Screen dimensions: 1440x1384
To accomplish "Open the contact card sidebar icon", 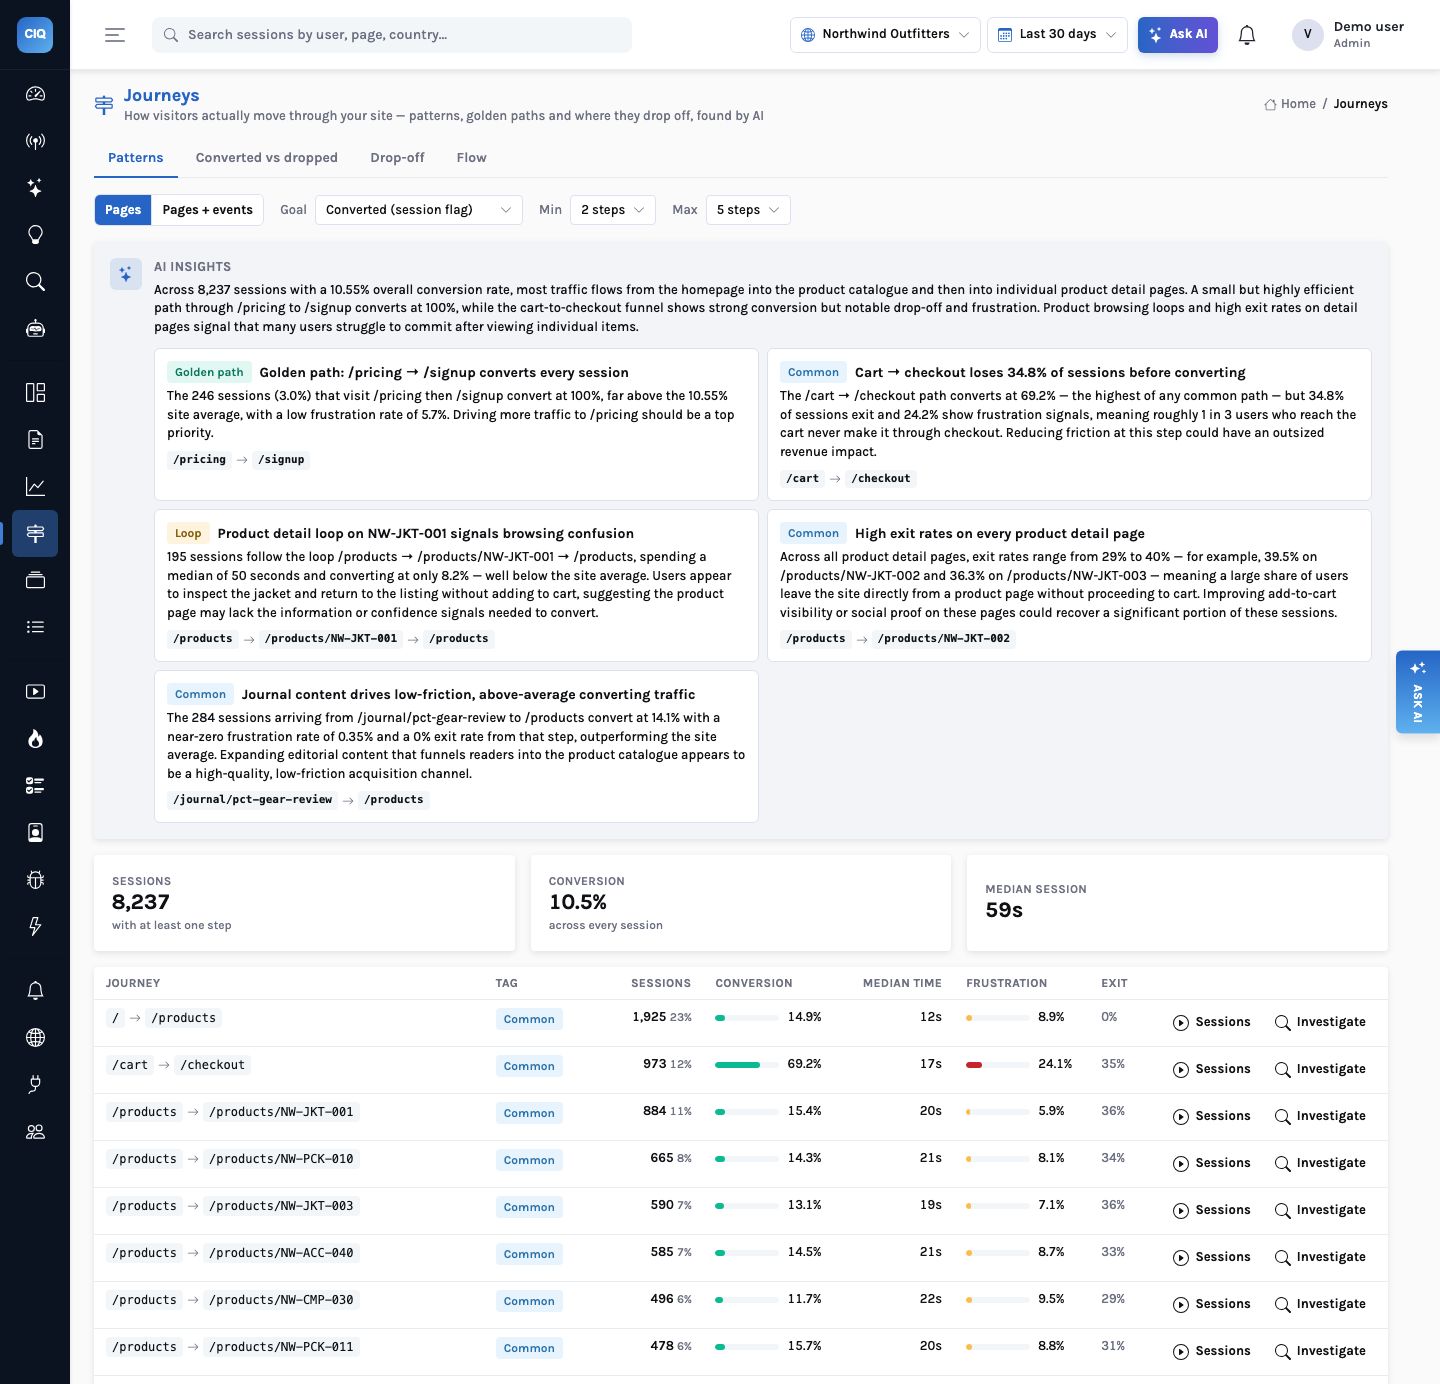I will 35,833.
